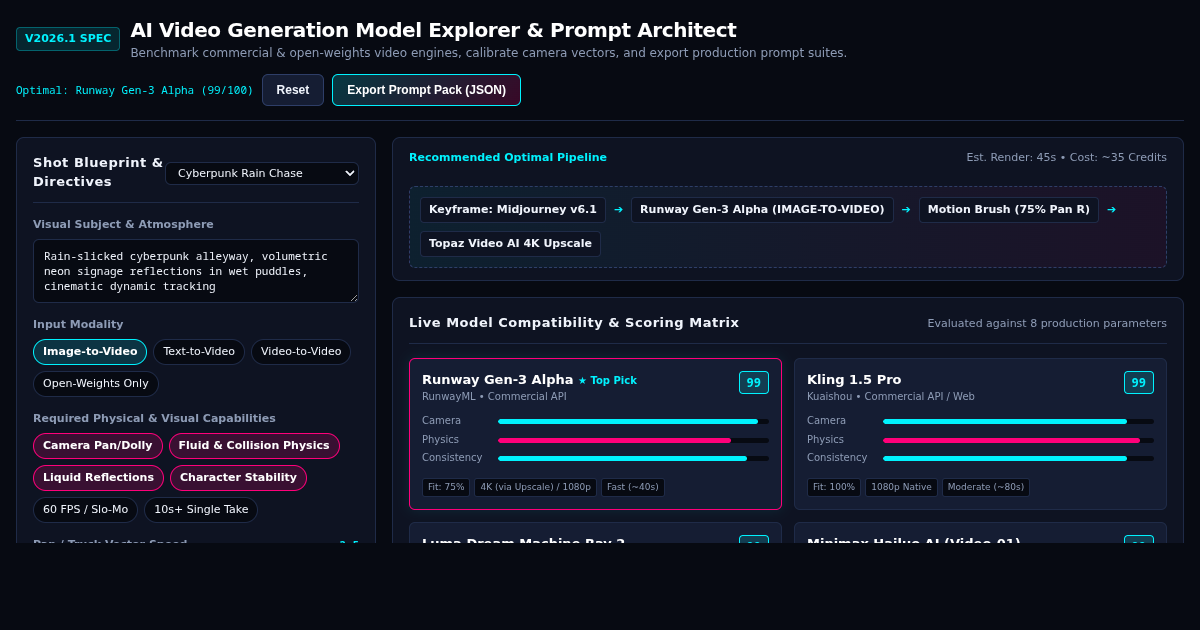Select Image-to-Video input modality

tap(90, 352)
